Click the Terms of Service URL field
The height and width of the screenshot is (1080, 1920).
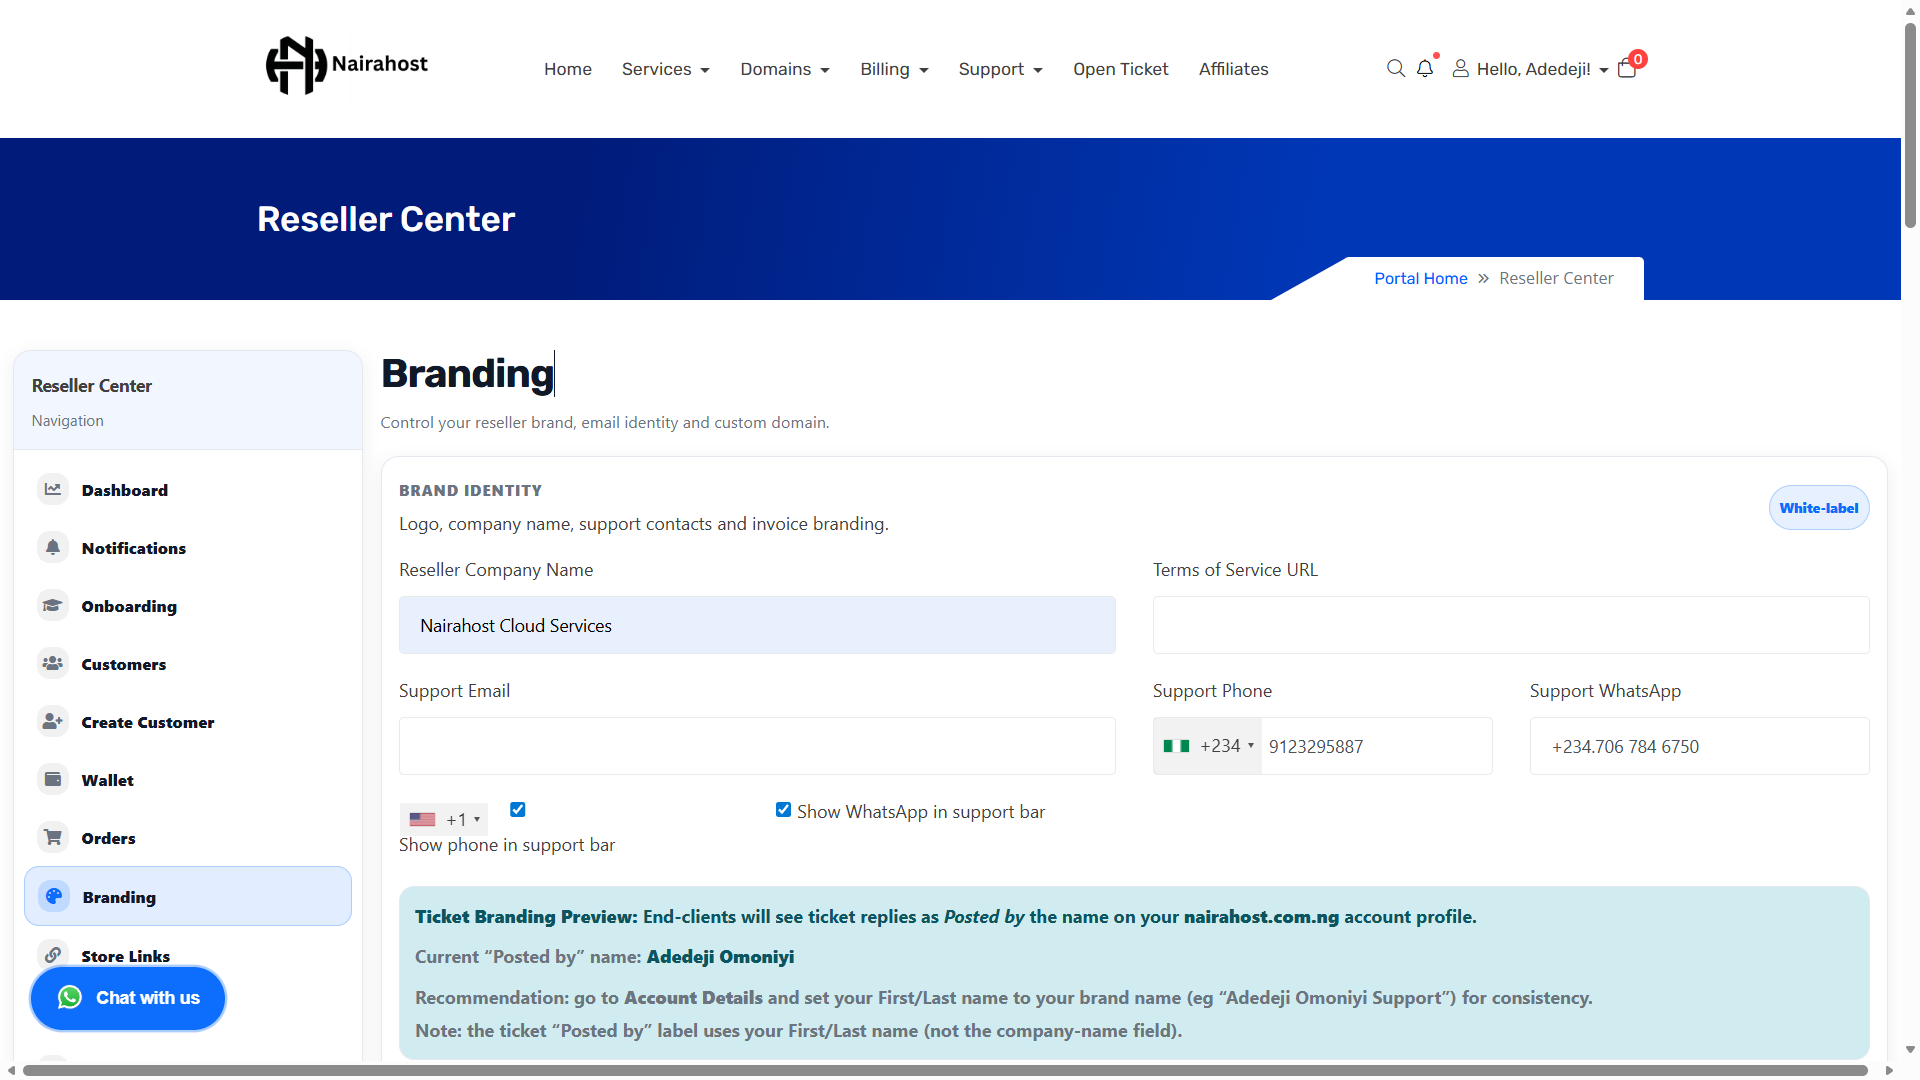(x=1511, y=625)
